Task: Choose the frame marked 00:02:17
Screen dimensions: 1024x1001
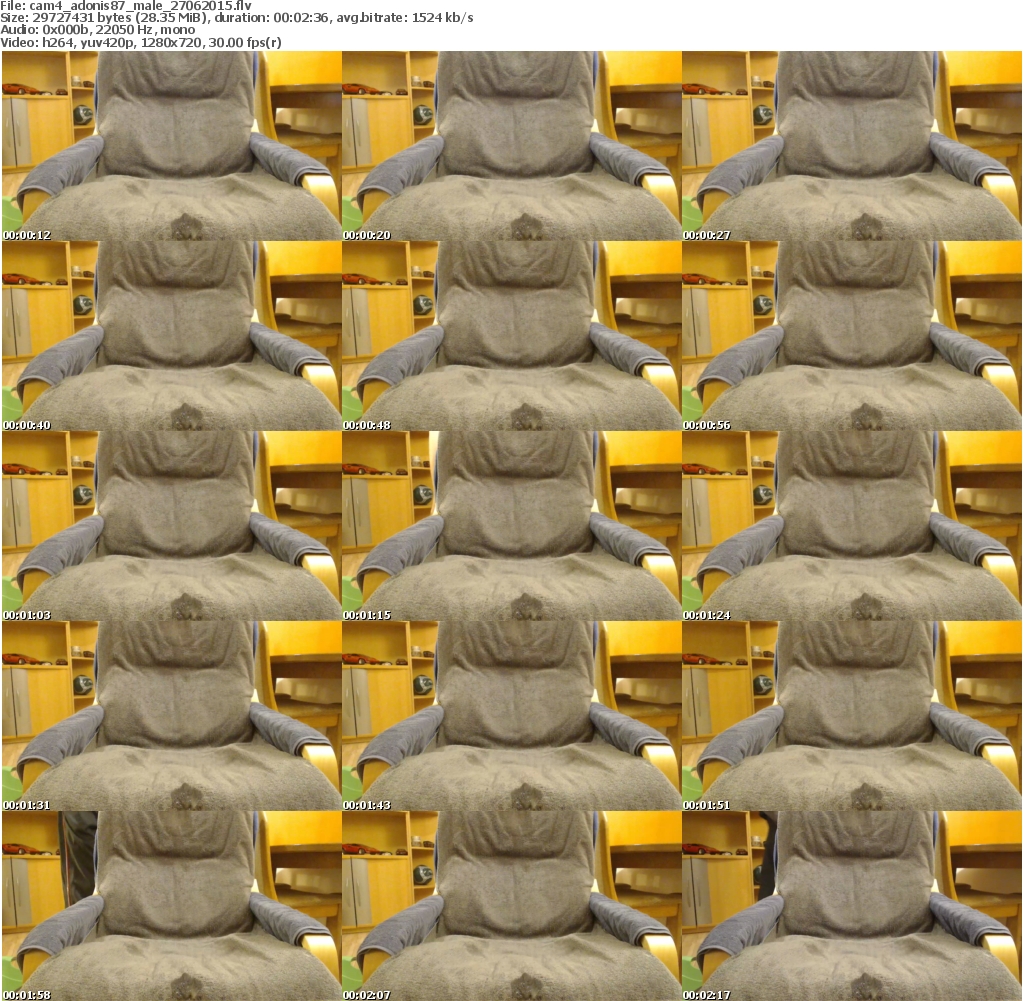Action: click(852, 906)
